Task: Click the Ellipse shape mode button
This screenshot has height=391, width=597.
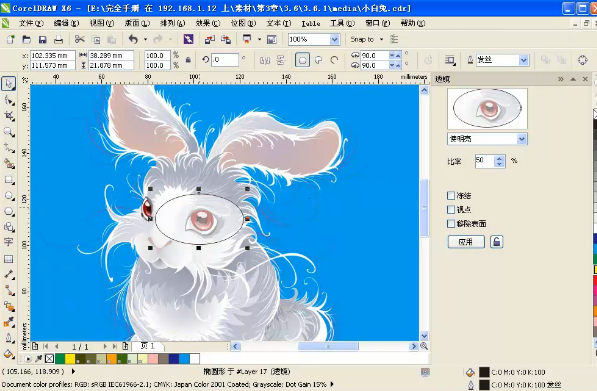Action: tap(302, 60)
